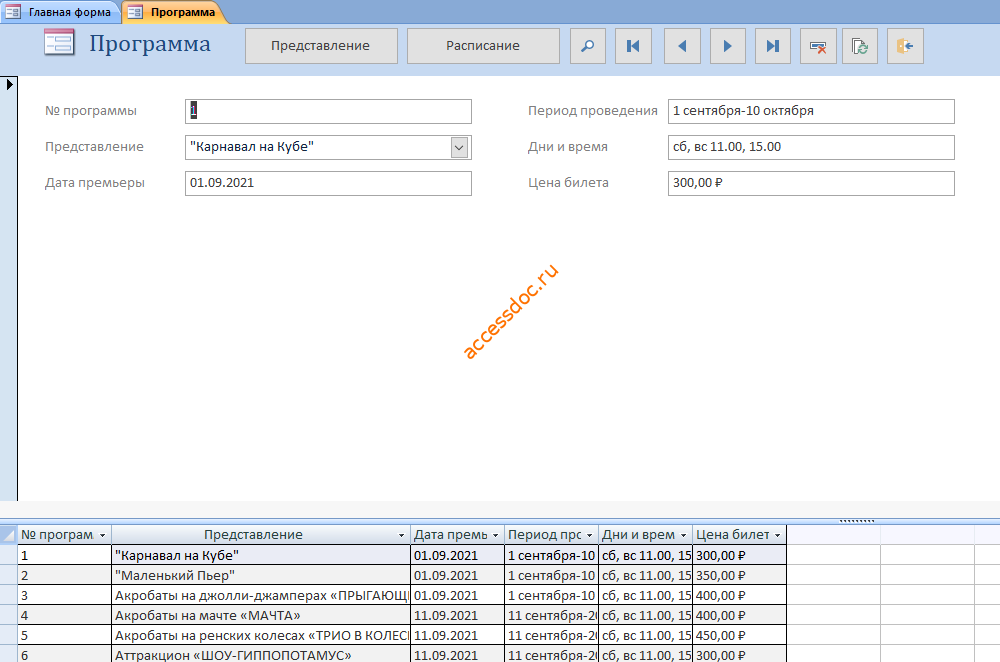Open the Цена билет column filter arrow

click(x=777, y=535)
